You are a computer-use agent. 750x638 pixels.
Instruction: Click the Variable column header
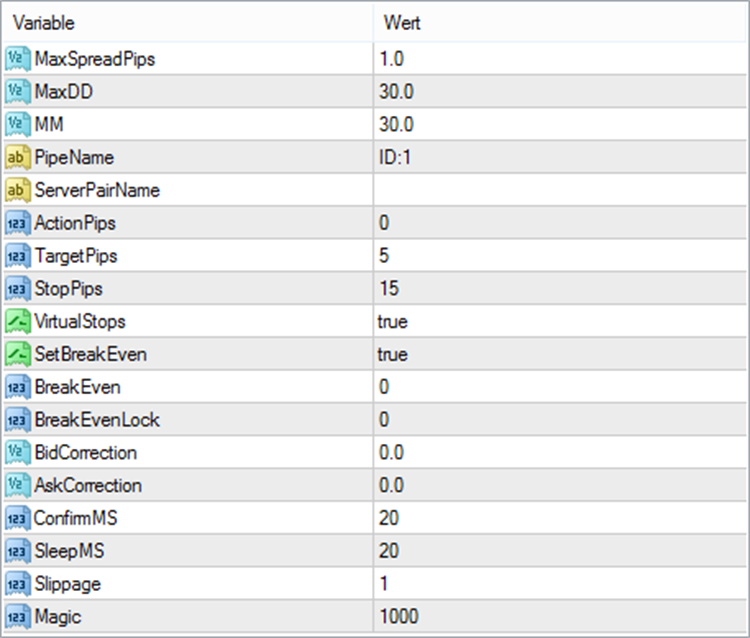pos(188,22)
